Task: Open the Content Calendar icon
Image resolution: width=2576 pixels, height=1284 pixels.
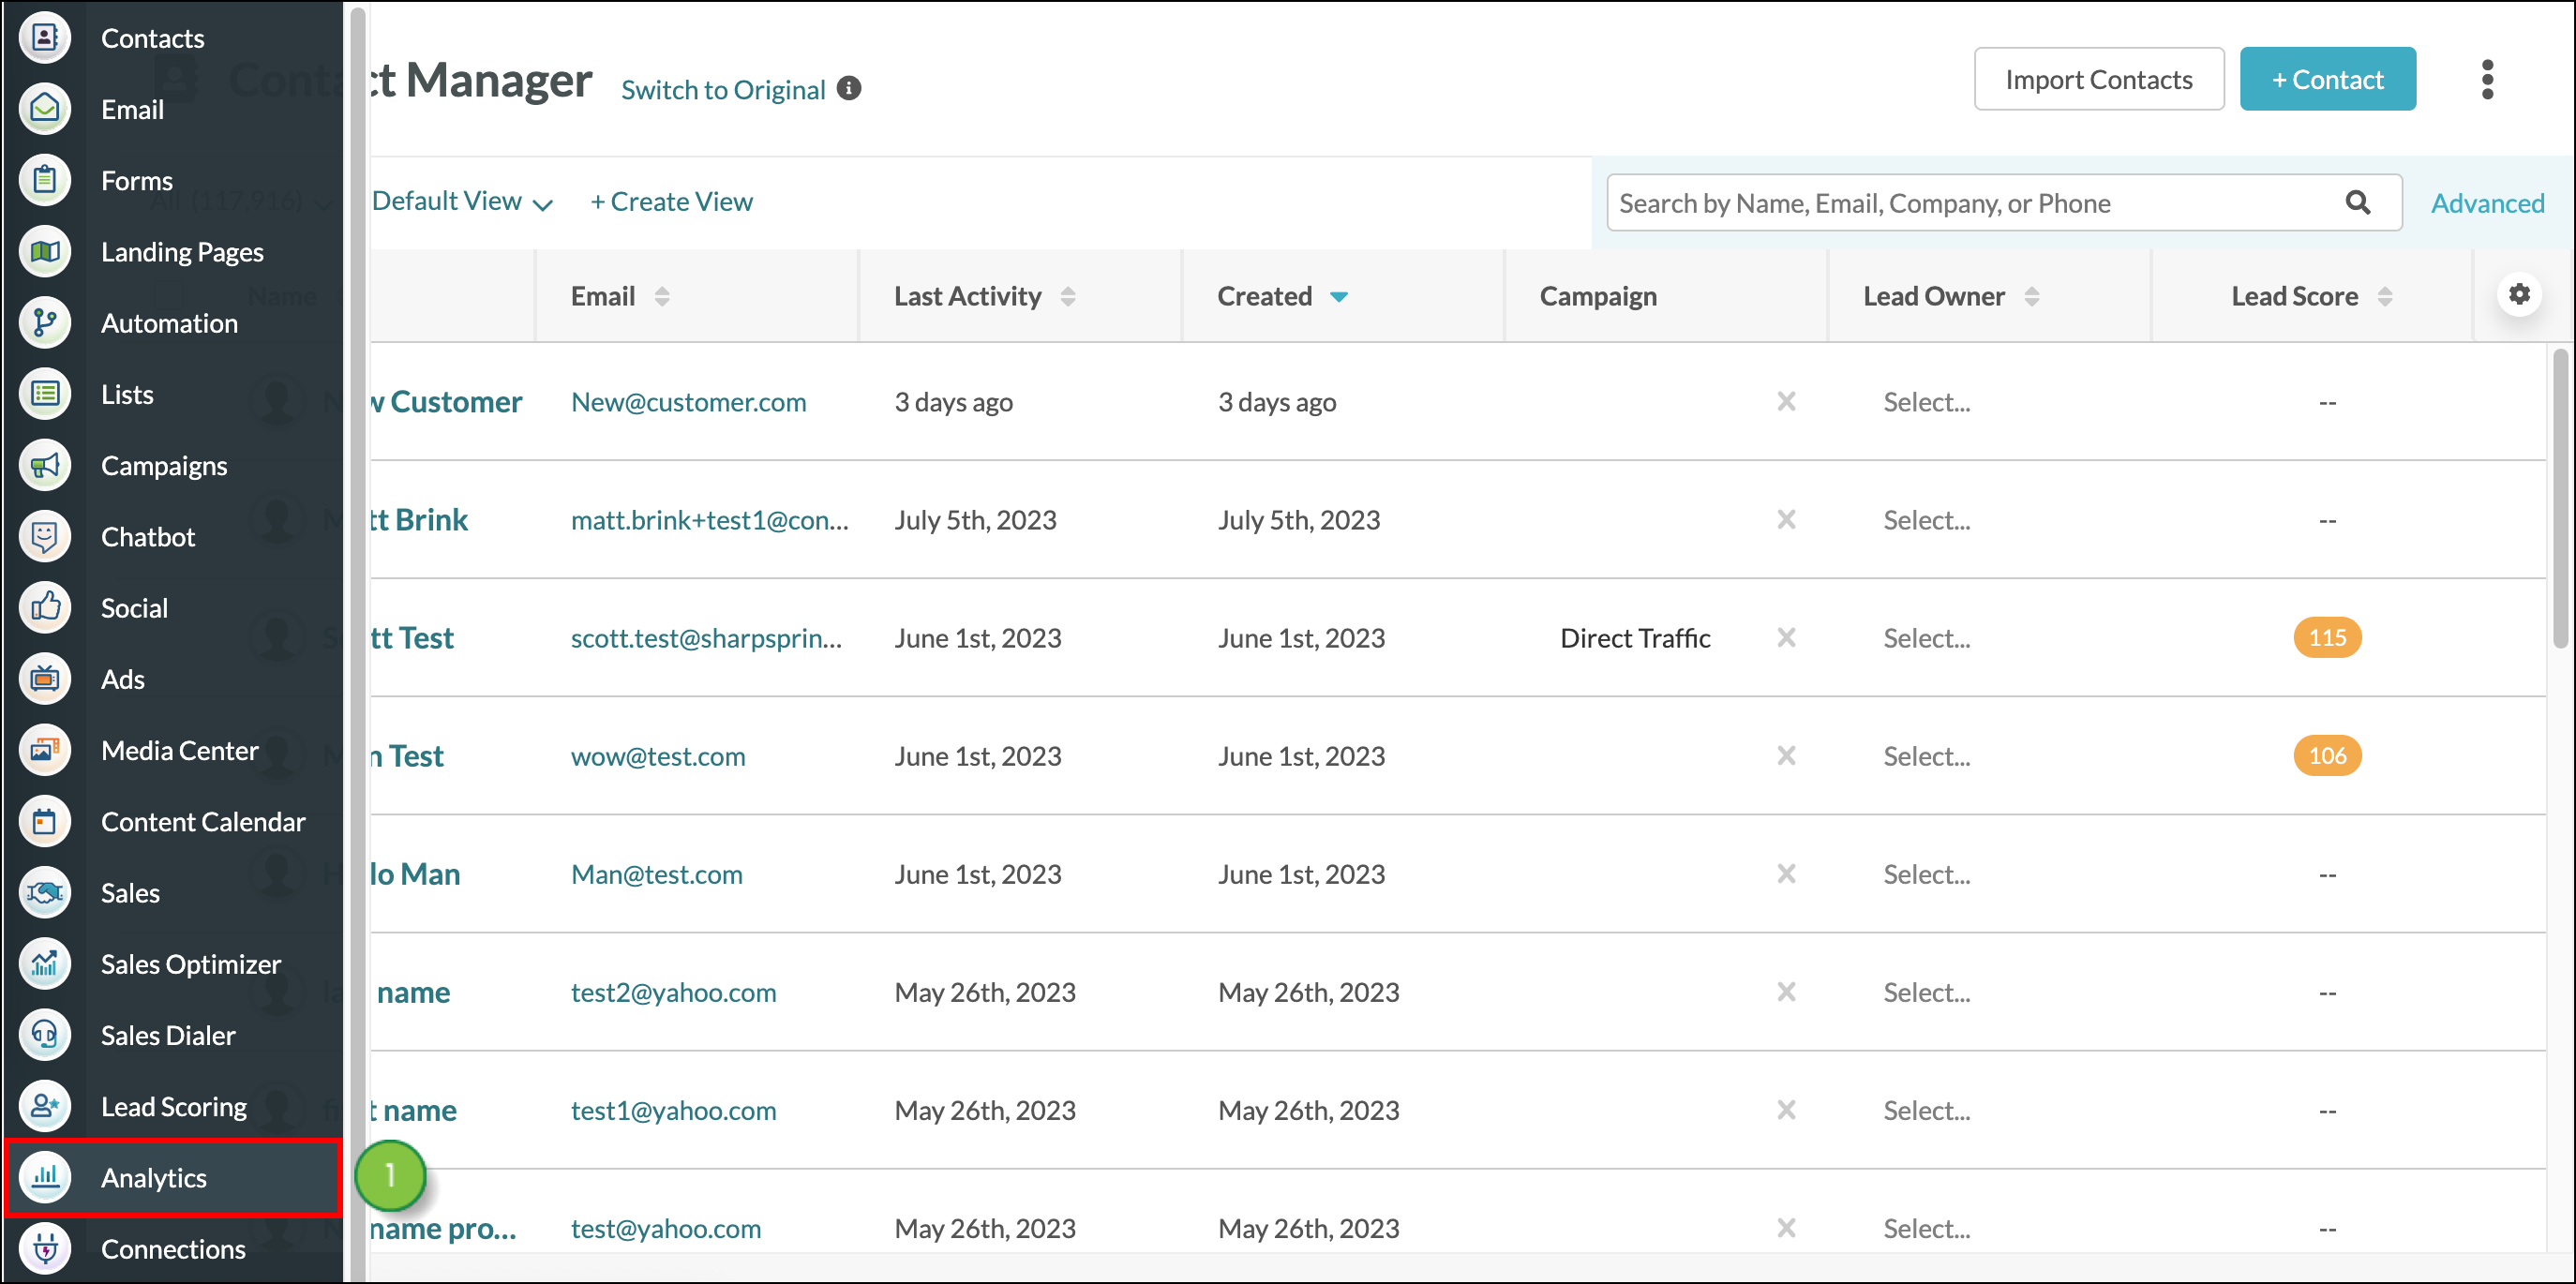Action: (45, 821)
